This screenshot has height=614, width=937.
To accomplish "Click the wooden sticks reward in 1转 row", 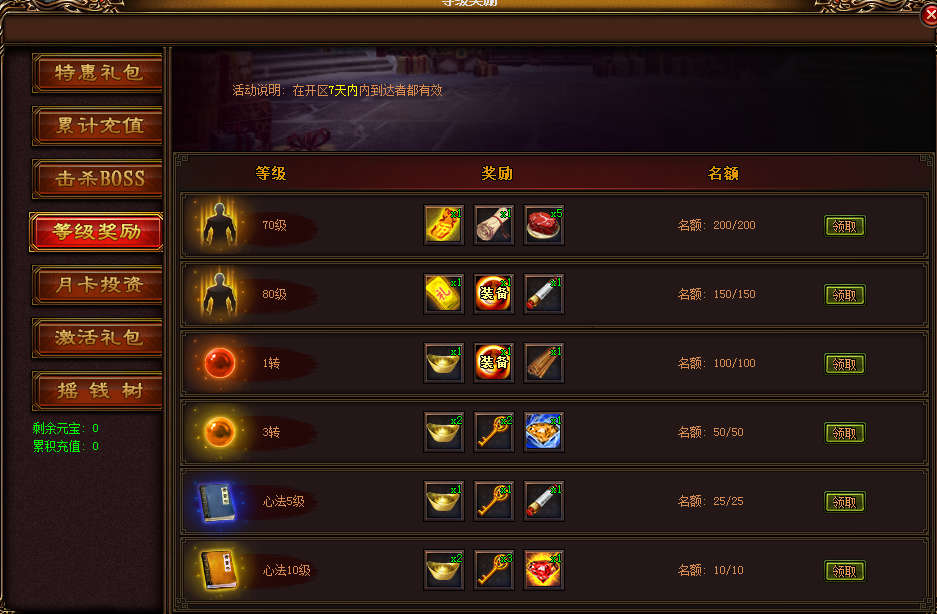I will (x=544, y=363).
